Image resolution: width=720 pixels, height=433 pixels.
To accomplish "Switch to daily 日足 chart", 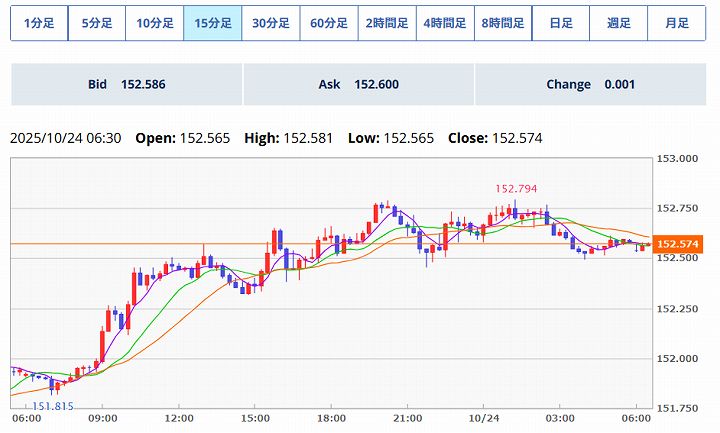I will pos(561,23).
